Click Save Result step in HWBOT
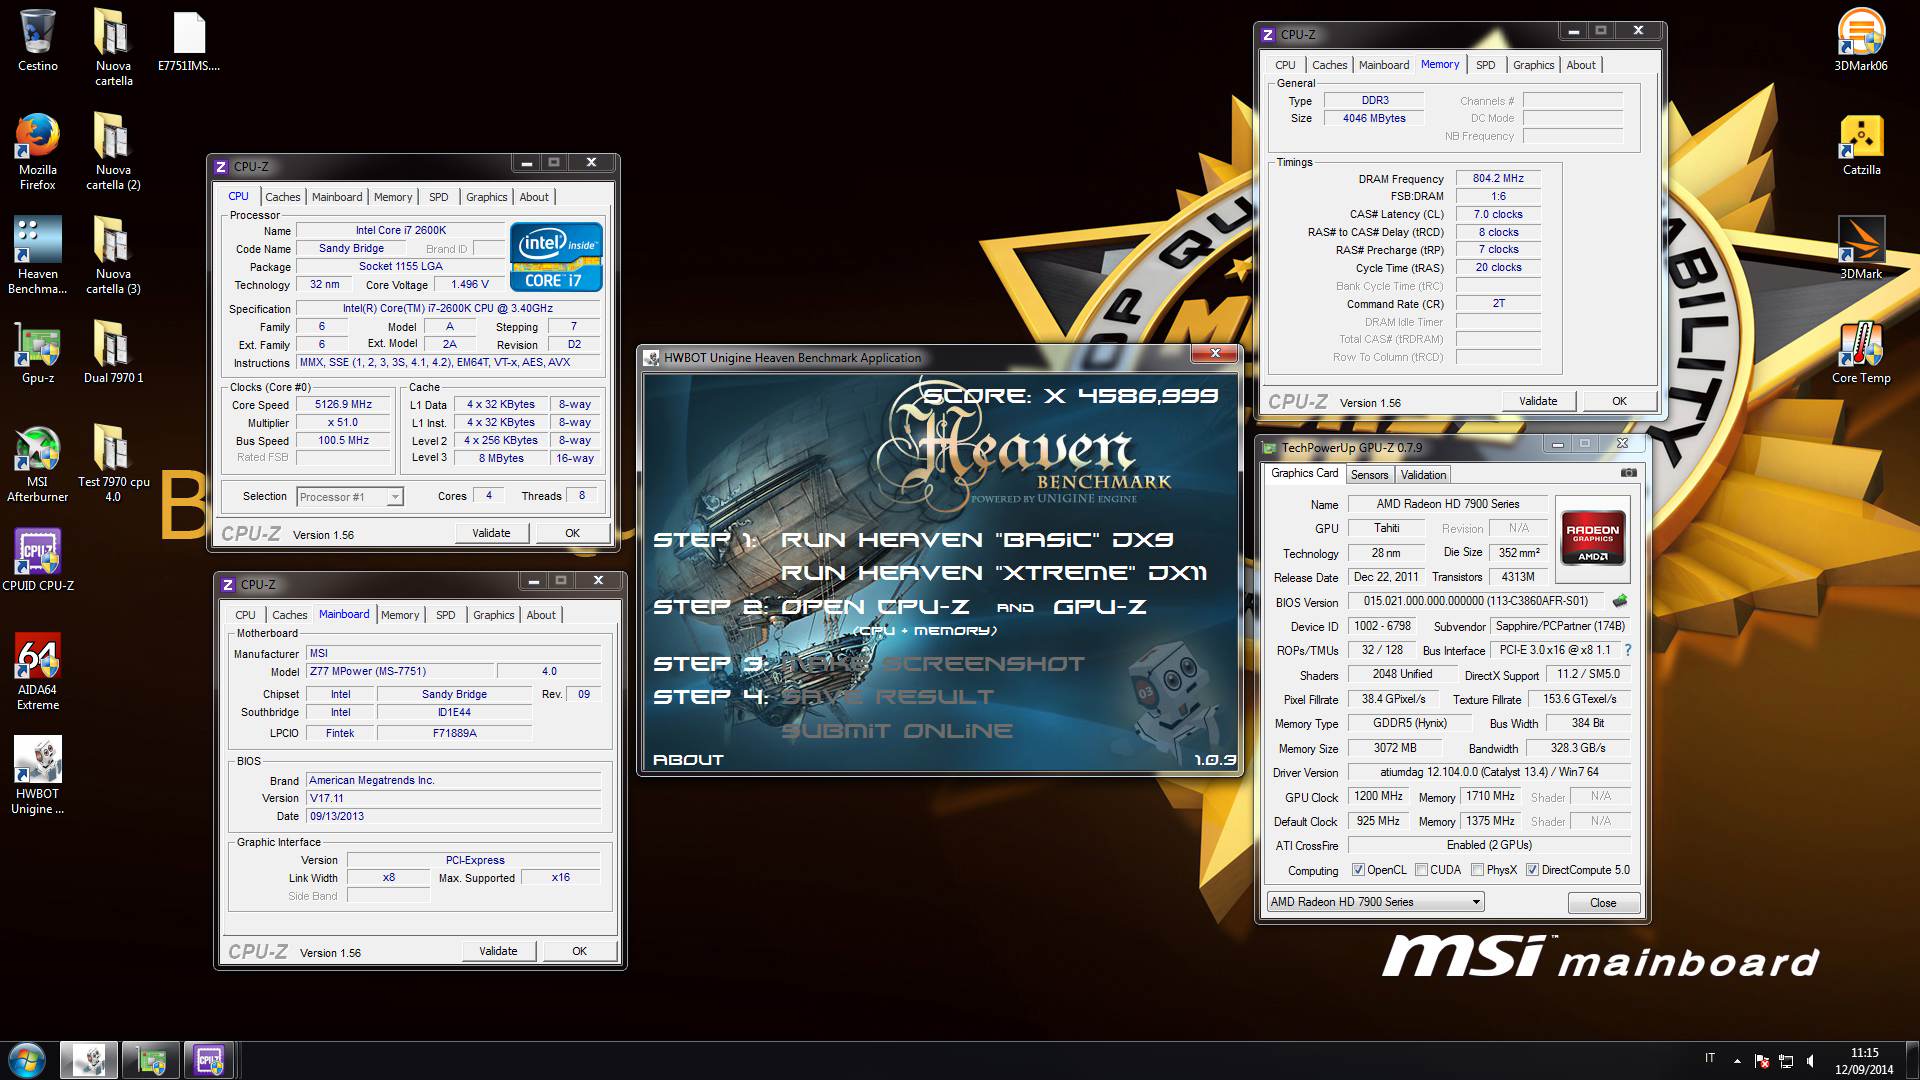1920x1080 pixels. 888,697
